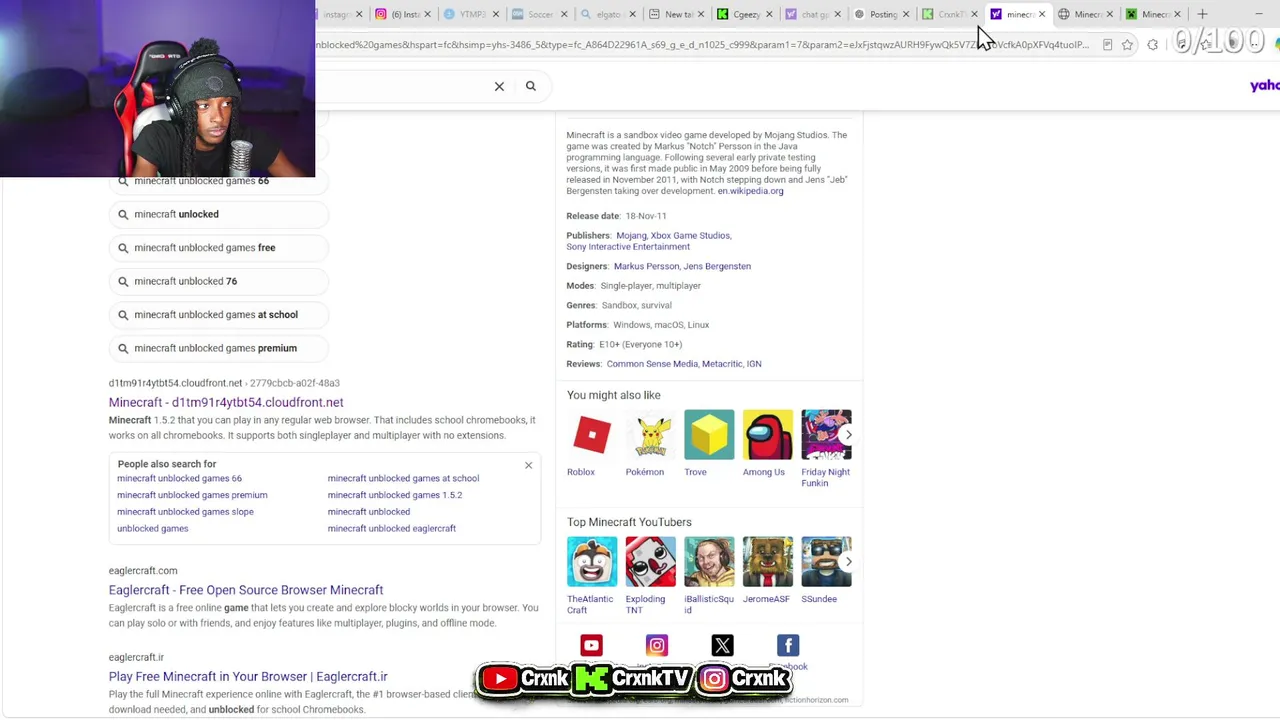
Task: Open Minecraft's YouTube profile icon
Action: [x=591, y=646]
